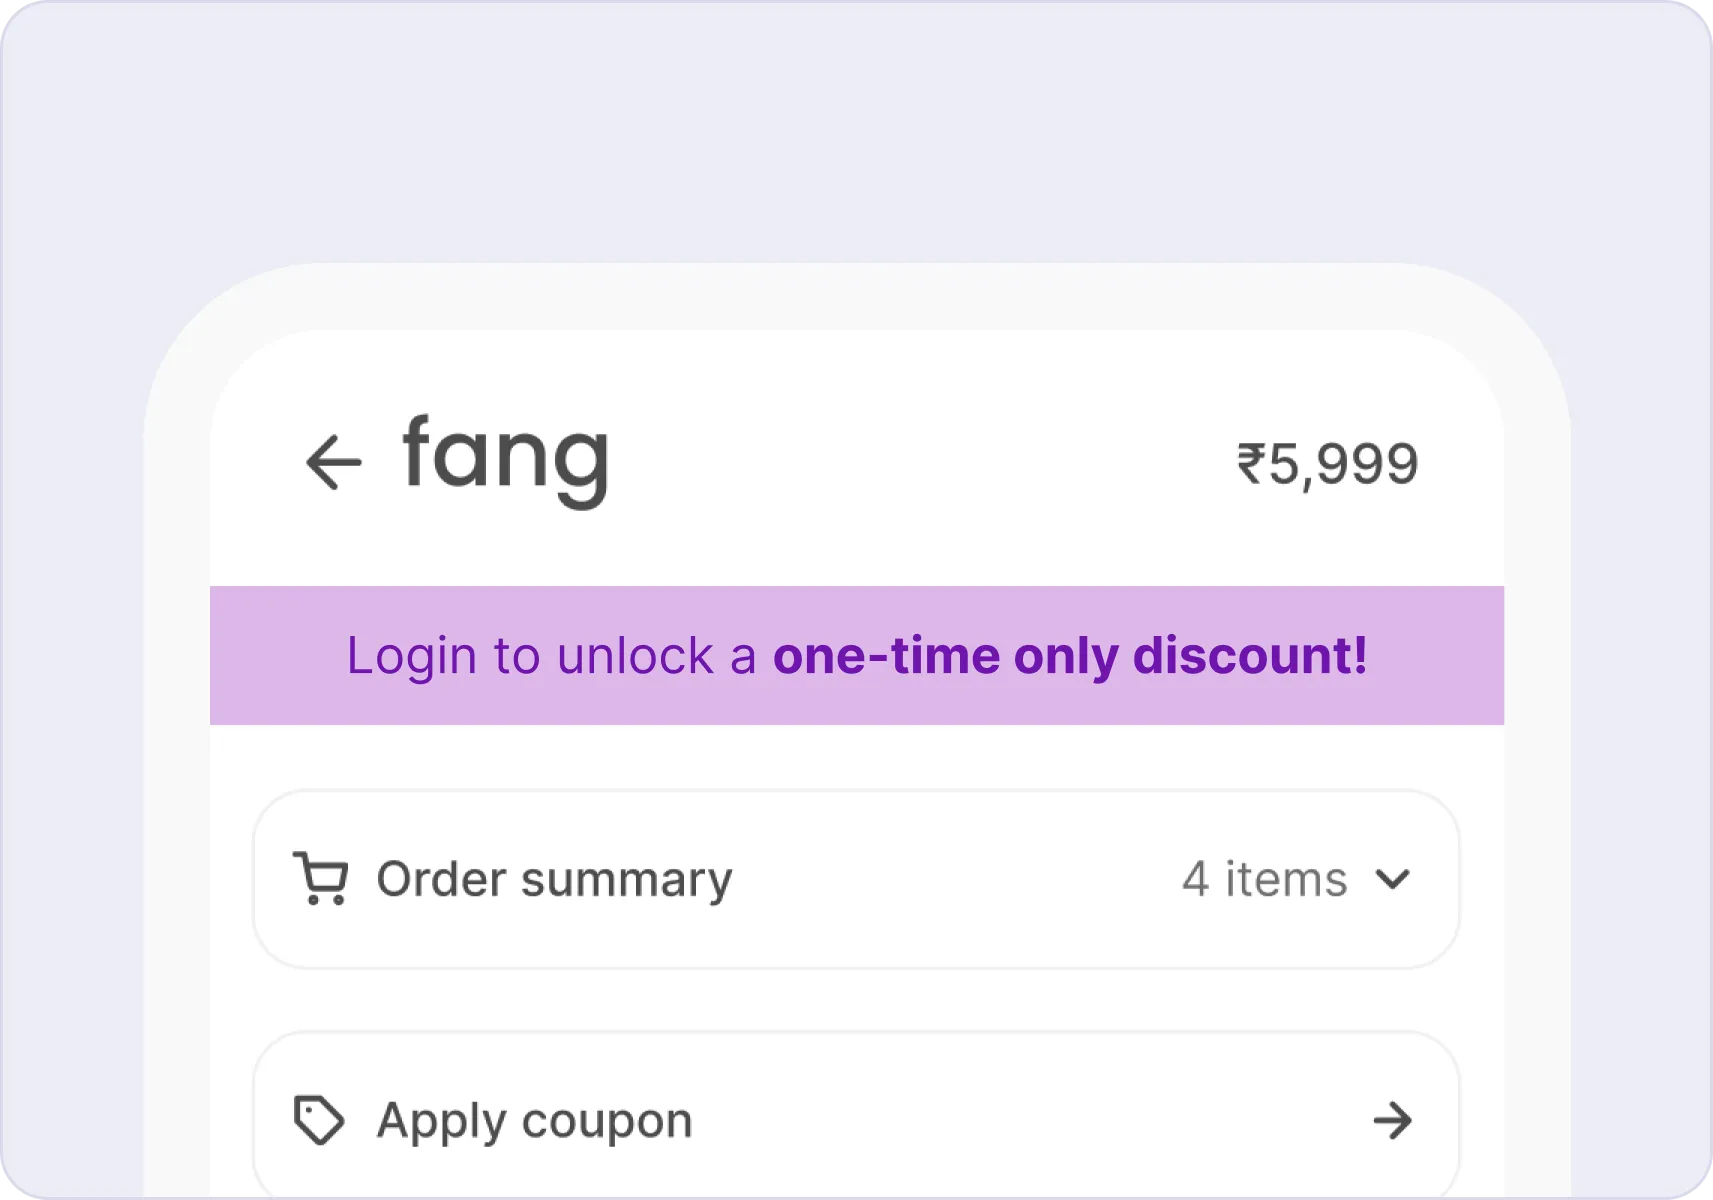Open the cart icon next to Order summary
This screenshot has height=1200, width=1713.
320,878
